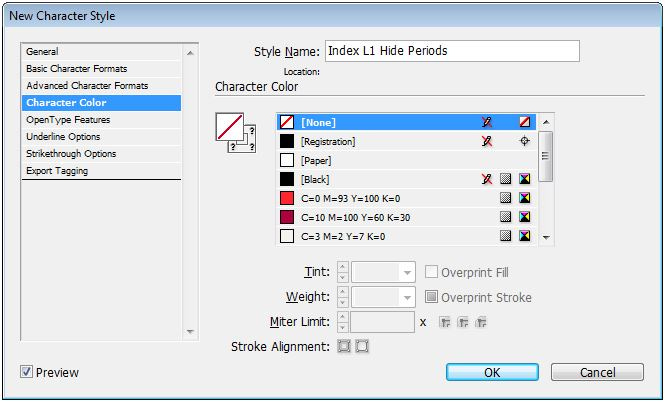665x402 pixels.
Task: Increase Weight with stepper arrows
Action: tap(343, 292)
